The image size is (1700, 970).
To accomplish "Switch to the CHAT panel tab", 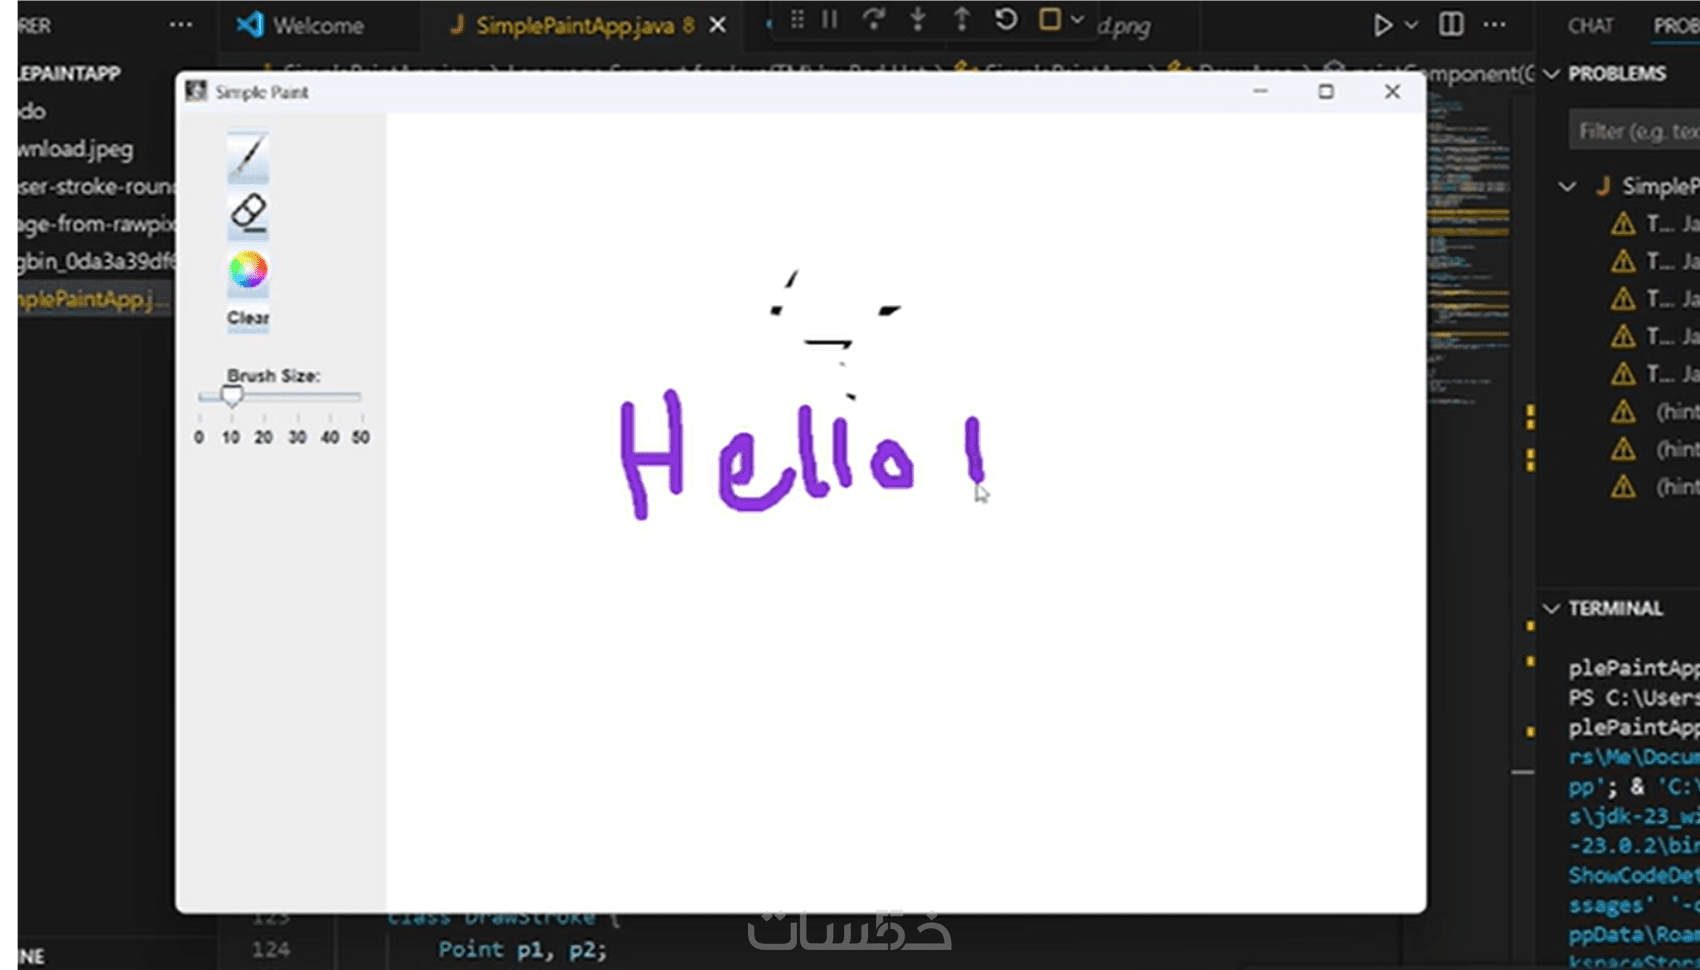I will [1590, 26].
